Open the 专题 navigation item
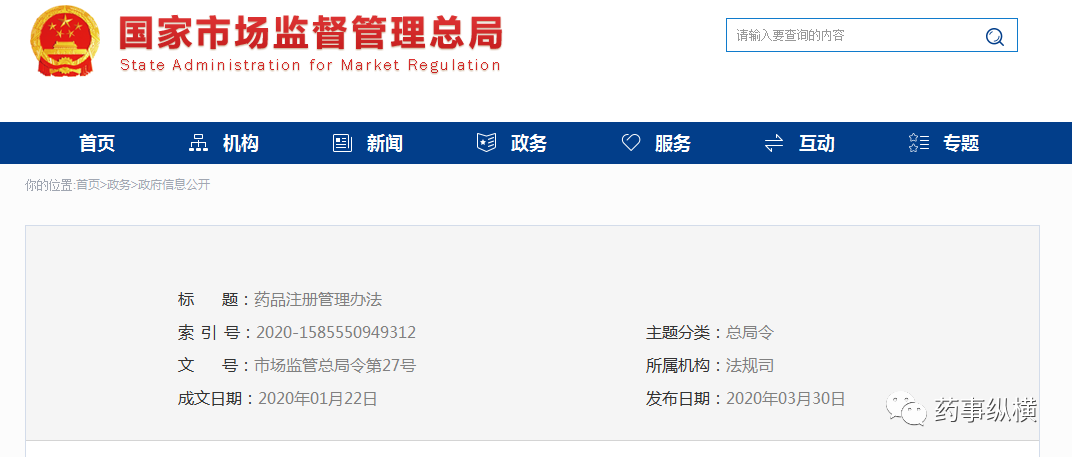The height and width of the screenshot is (457, 1072). click(961, 143)
